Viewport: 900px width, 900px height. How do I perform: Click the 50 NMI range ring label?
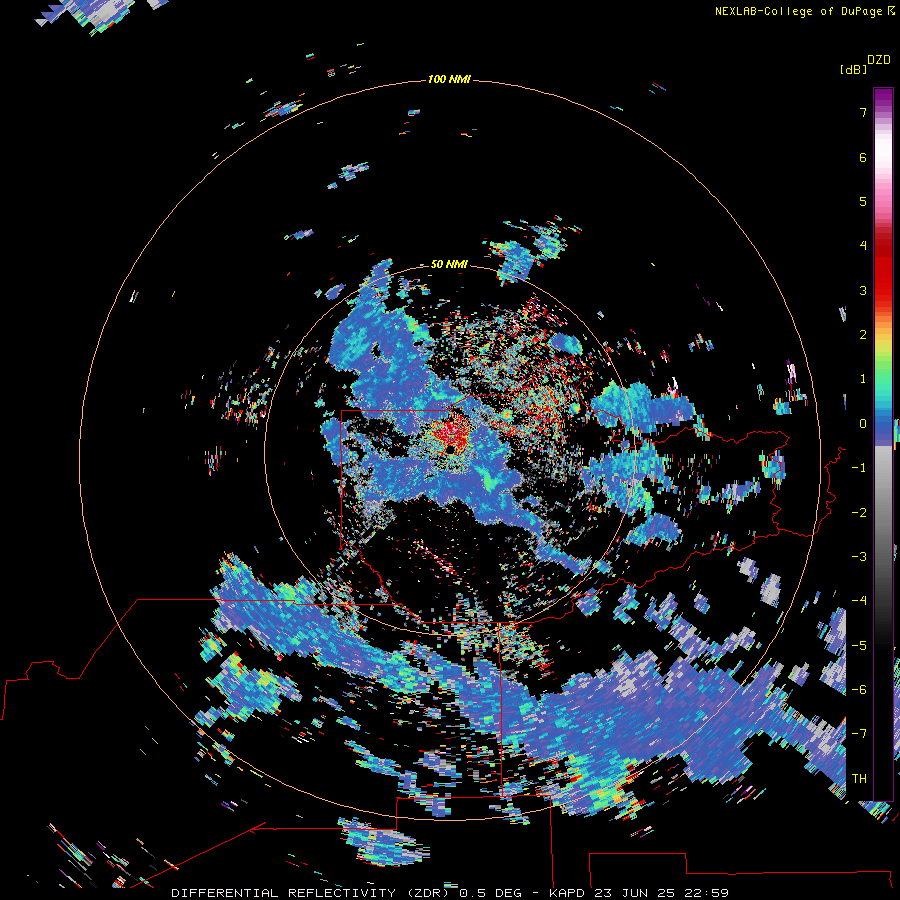tap(449, 264)
